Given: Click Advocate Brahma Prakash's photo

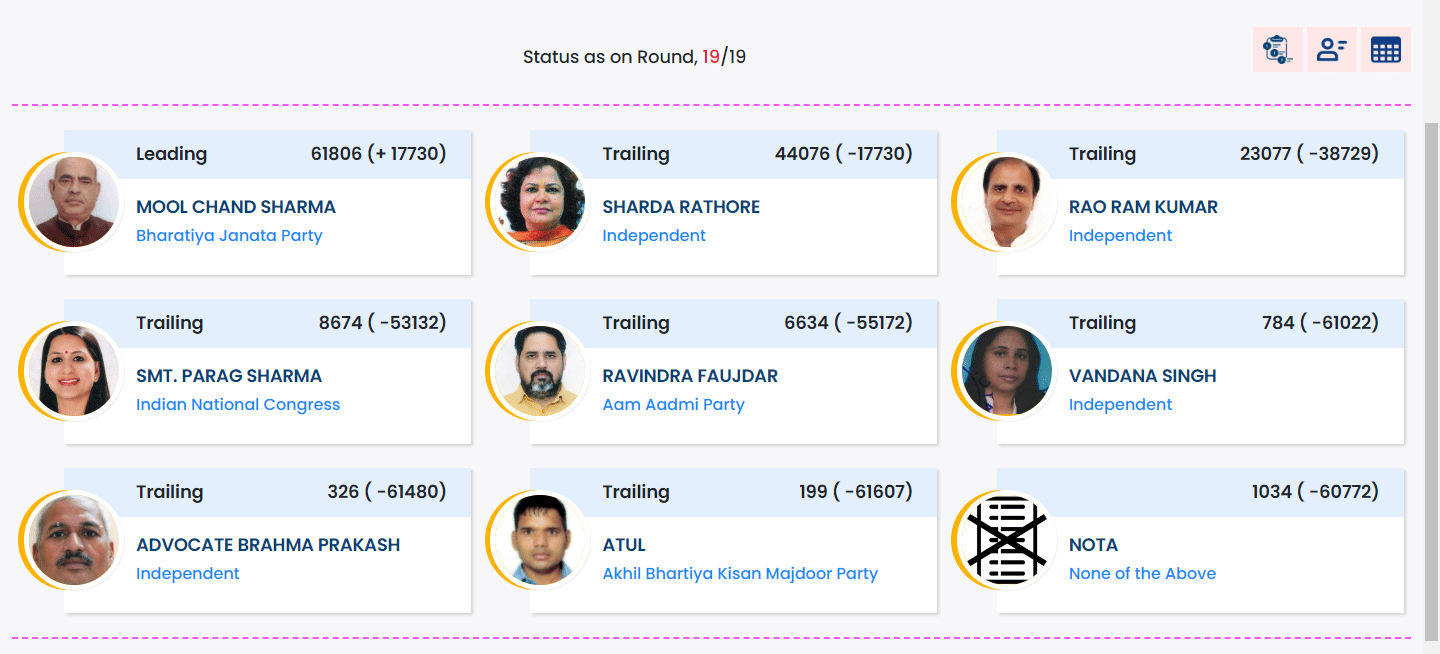Looking at the screenshot, I should pos(72,540).
